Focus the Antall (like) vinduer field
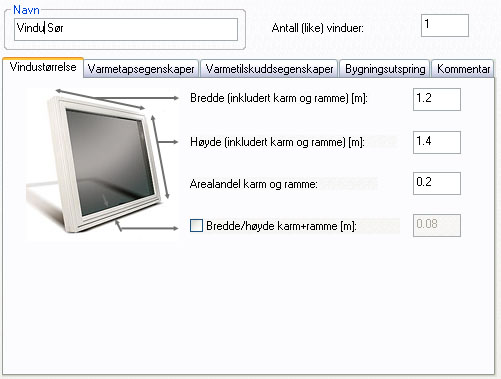The height and width of the screenshot is (379, 501). tap(445, 25)
